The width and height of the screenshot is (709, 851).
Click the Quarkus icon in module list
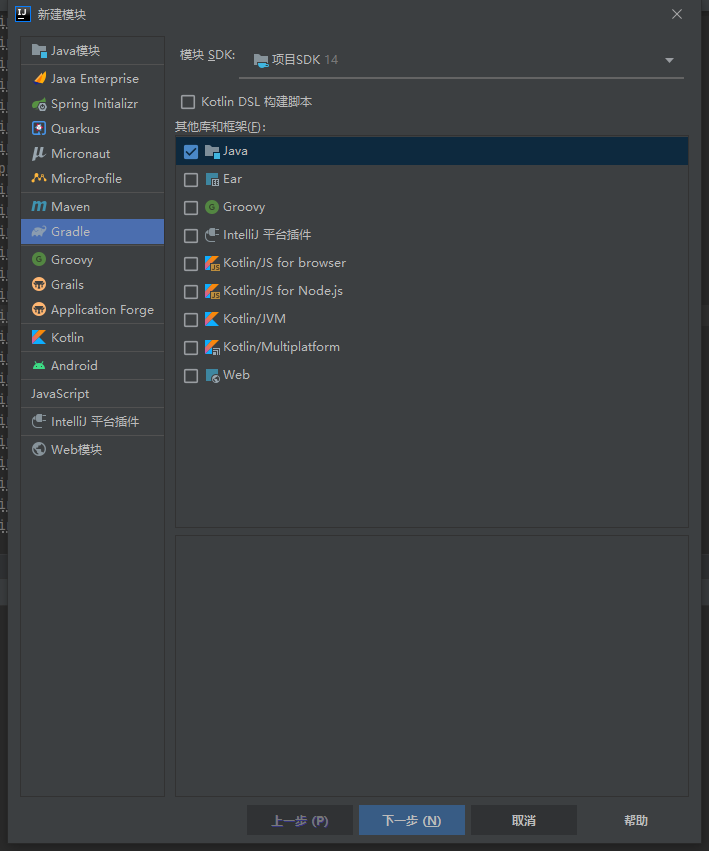pyautogui.click(x=39, y=129)
